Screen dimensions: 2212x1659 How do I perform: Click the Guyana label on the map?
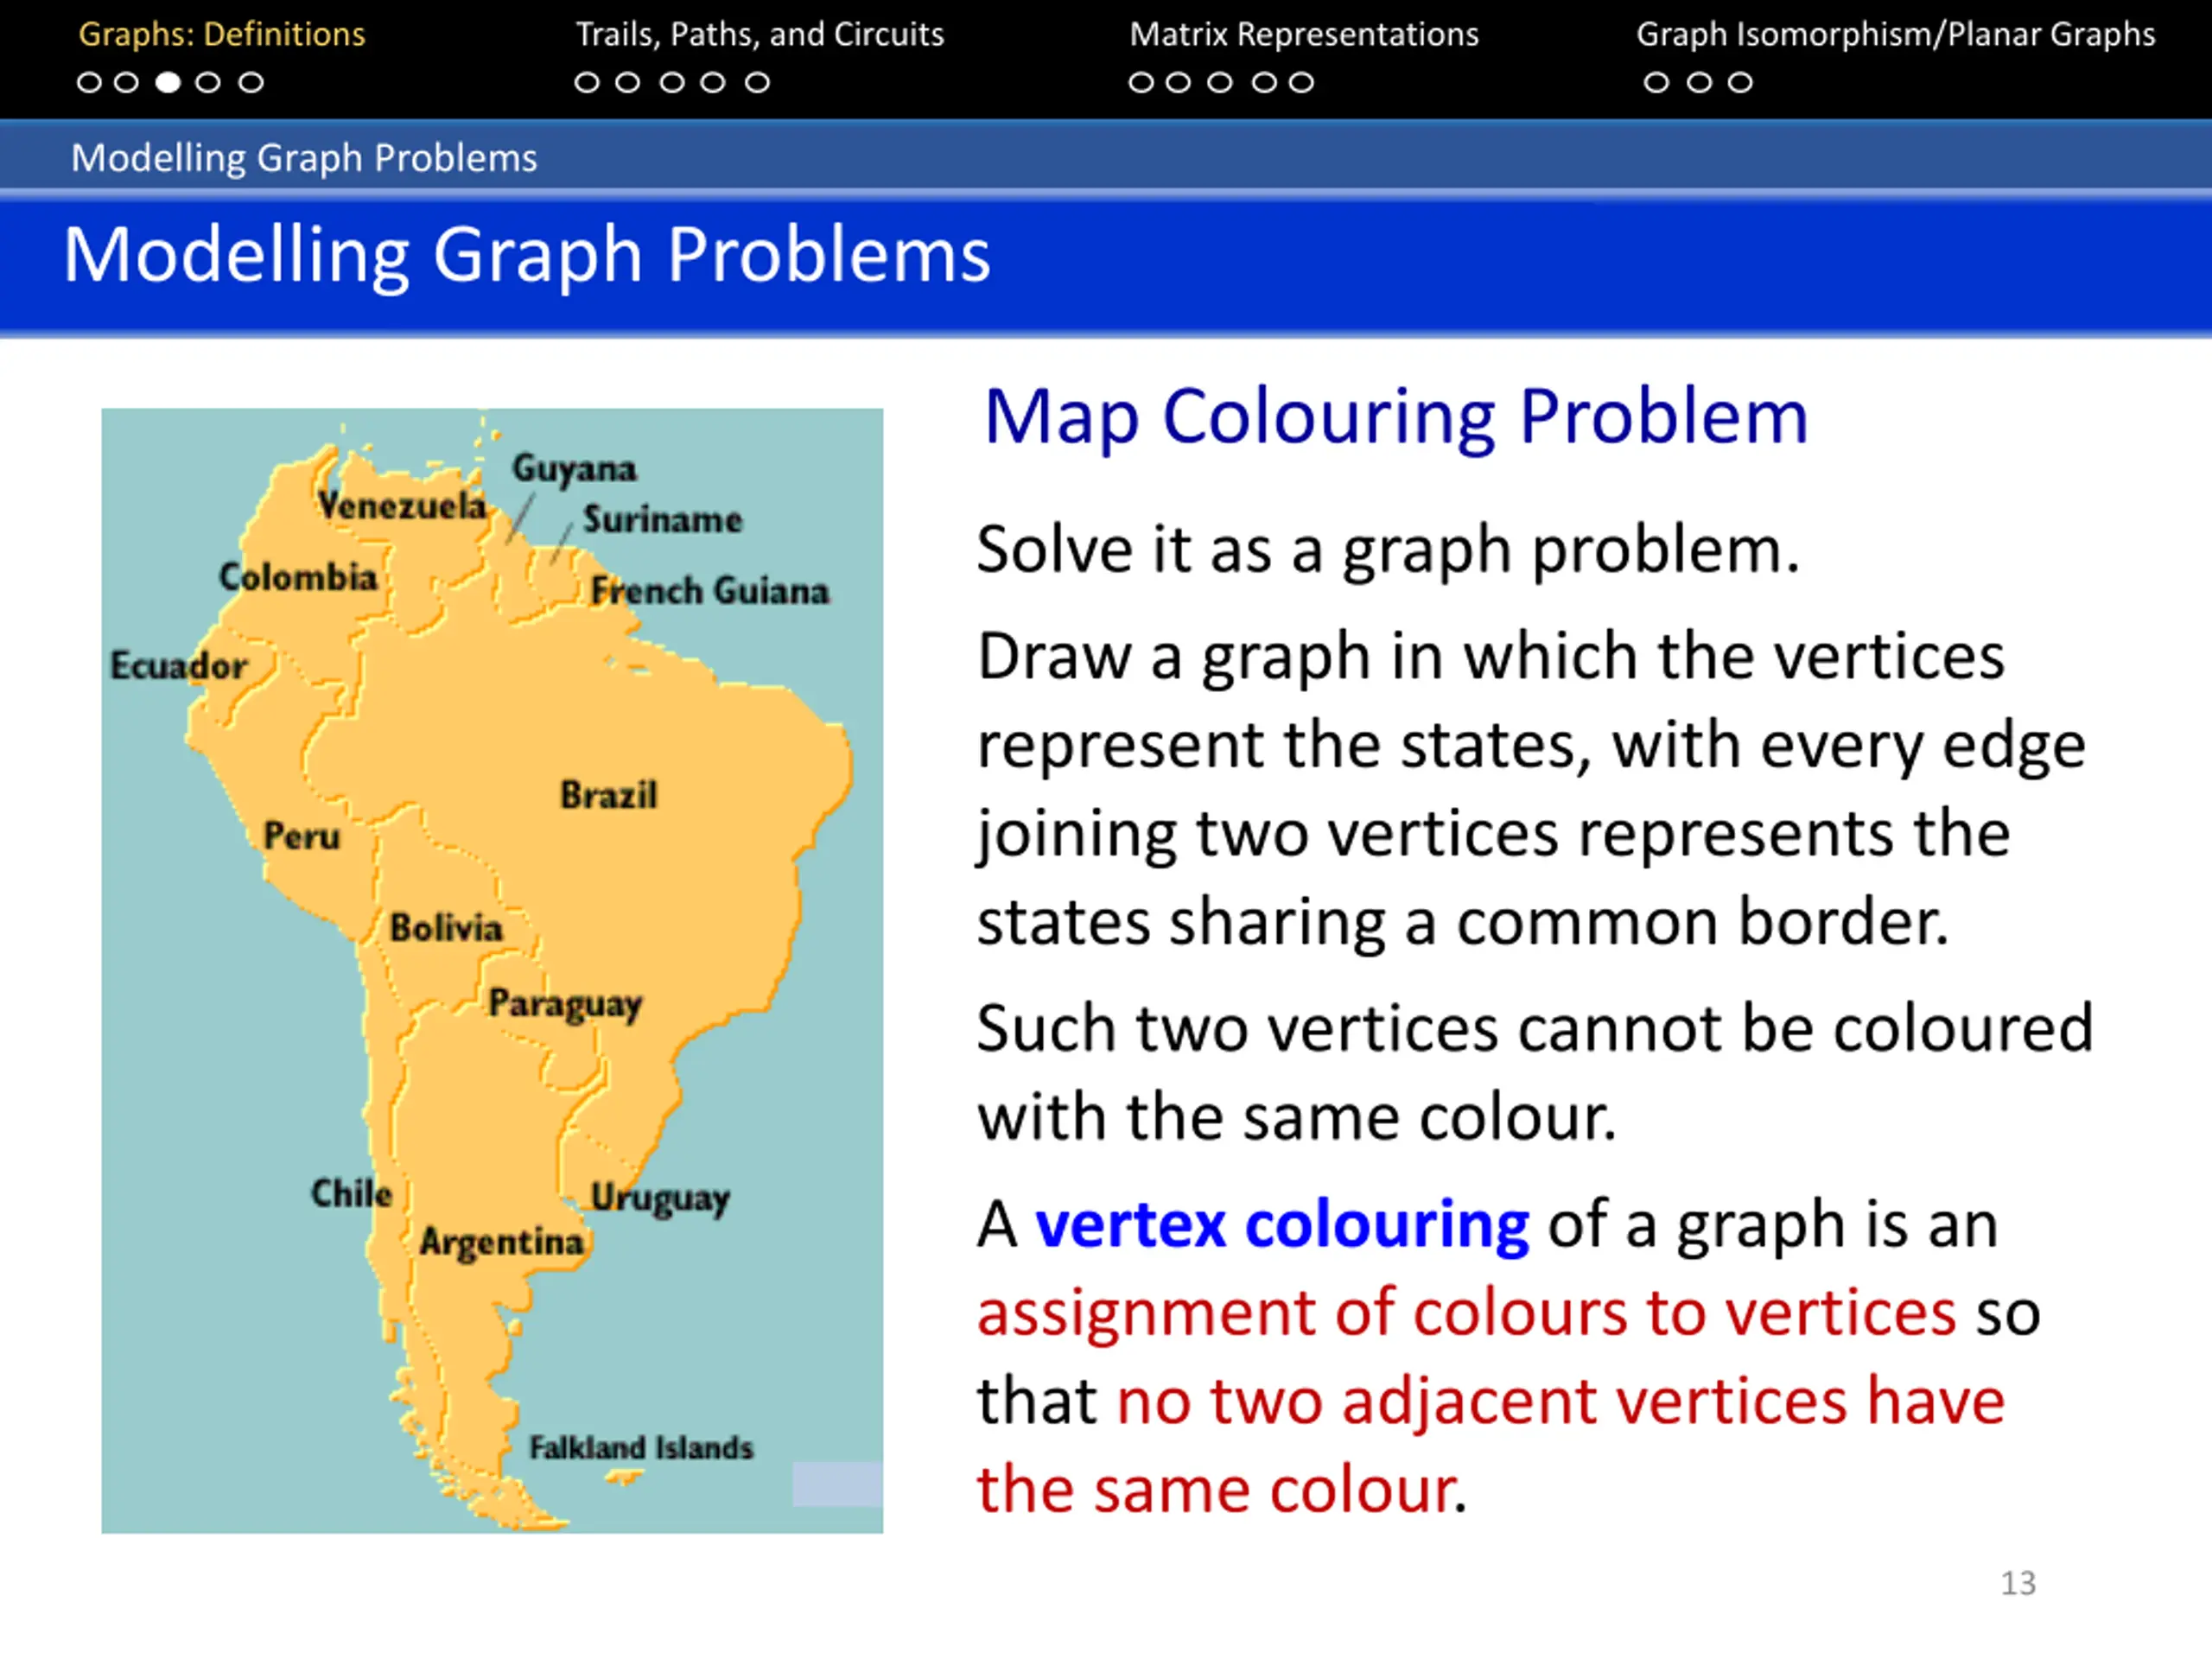(575, 469)
